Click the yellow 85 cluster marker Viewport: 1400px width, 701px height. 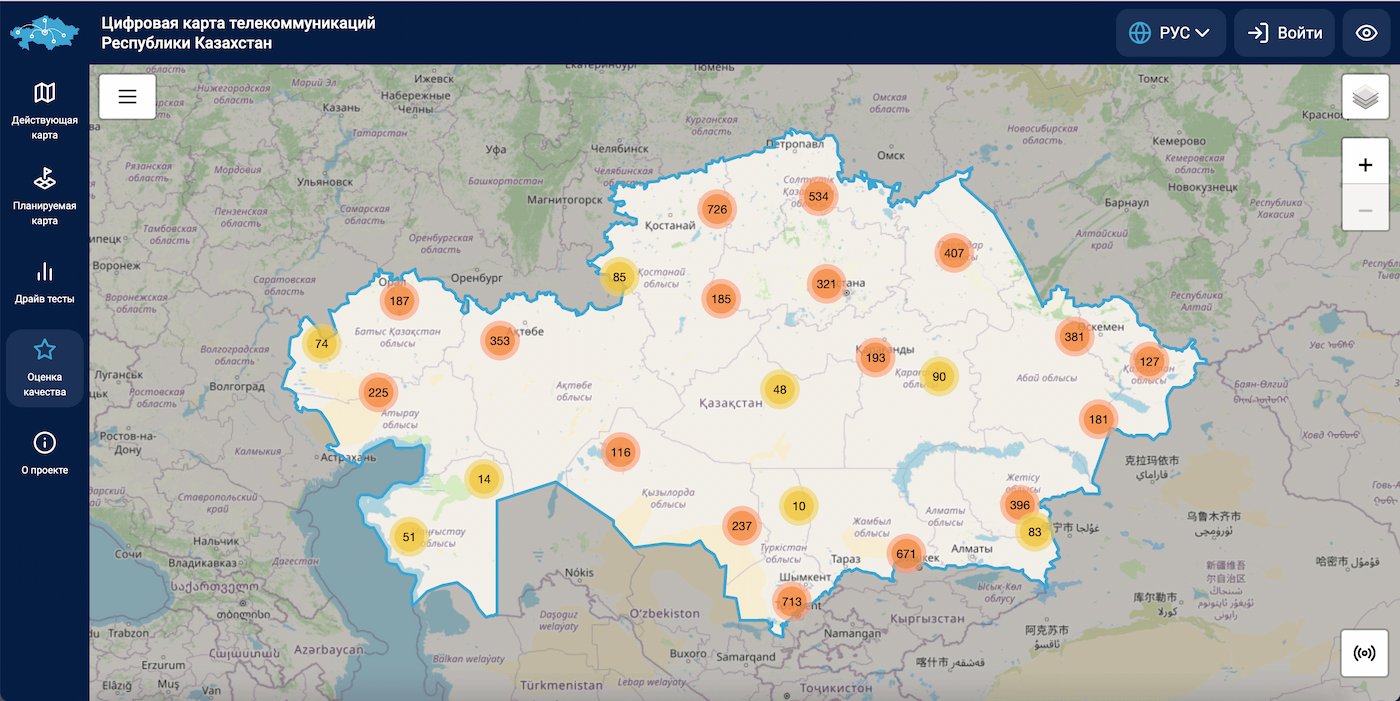(619, 277)
